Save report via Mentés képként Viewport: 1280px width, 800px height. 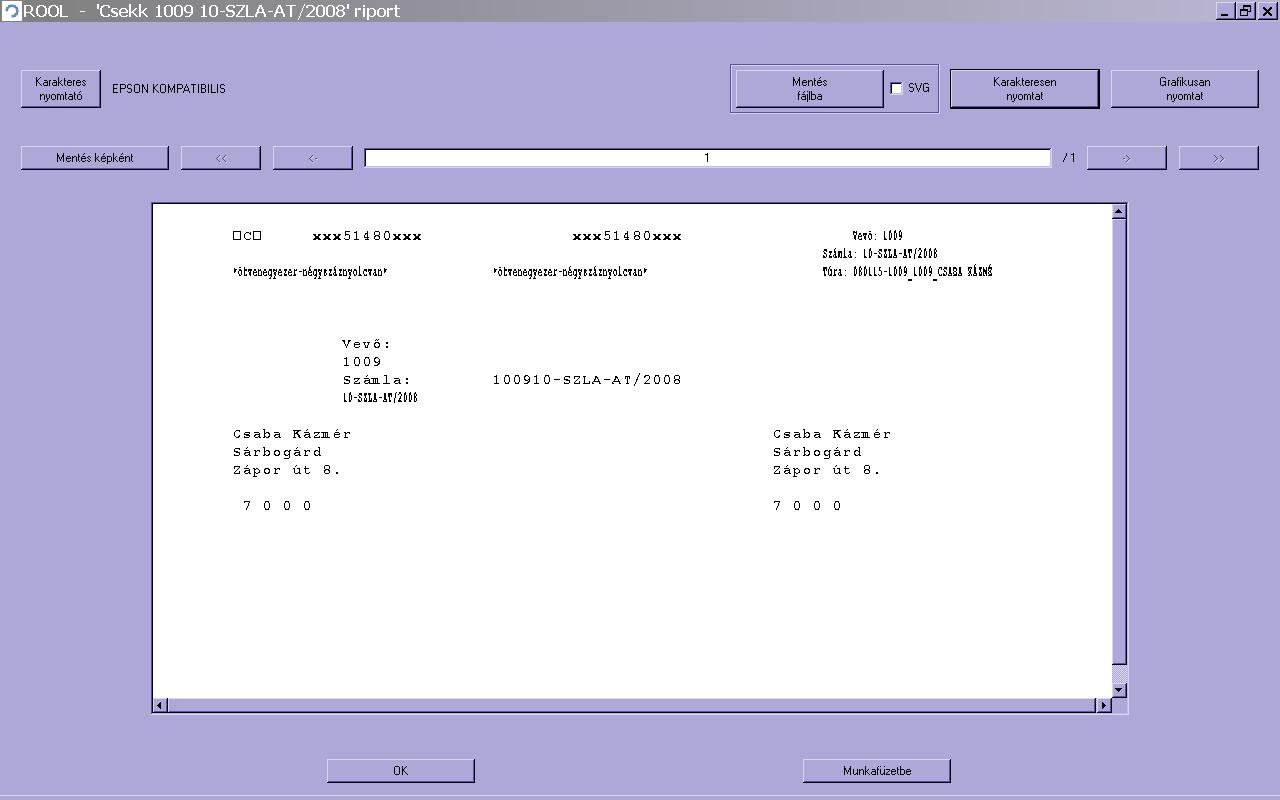click(x=95, y=158)
